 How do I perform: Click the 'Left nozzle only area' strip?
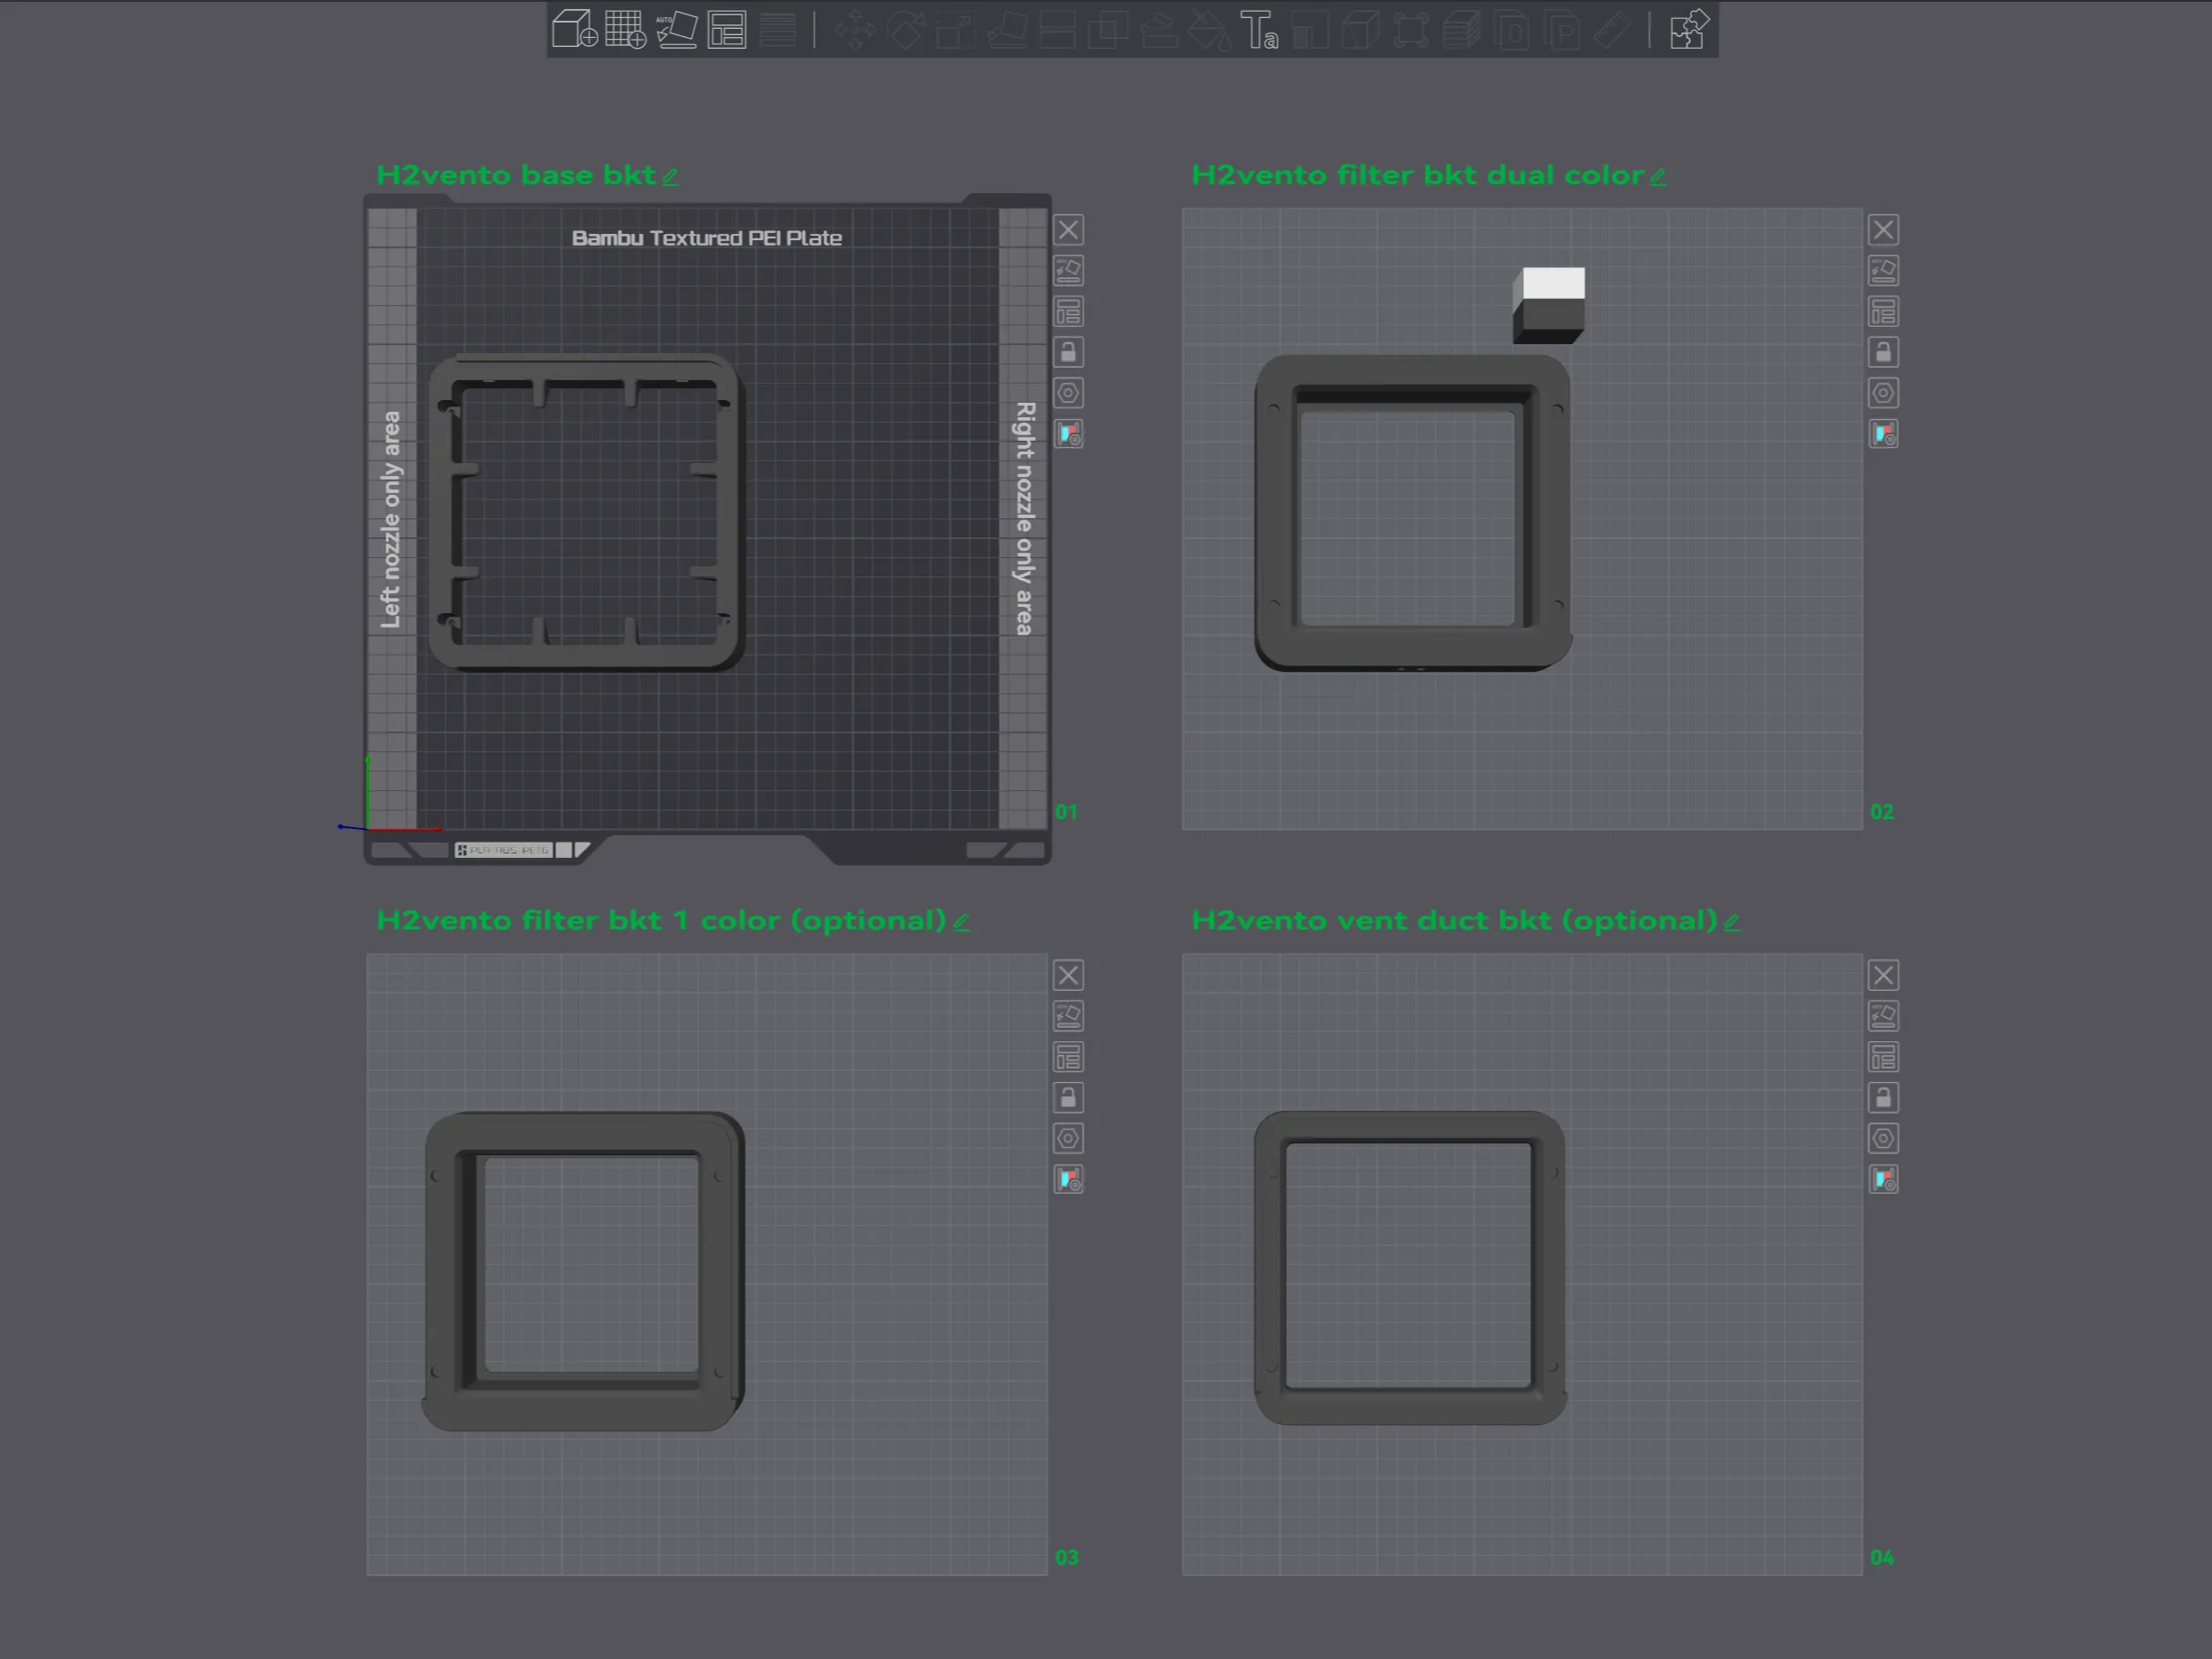pos(391,519)
